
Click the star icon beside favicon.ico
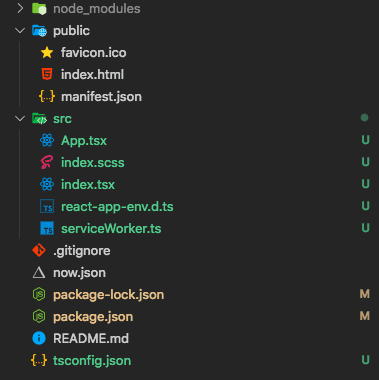pos(47,53)
